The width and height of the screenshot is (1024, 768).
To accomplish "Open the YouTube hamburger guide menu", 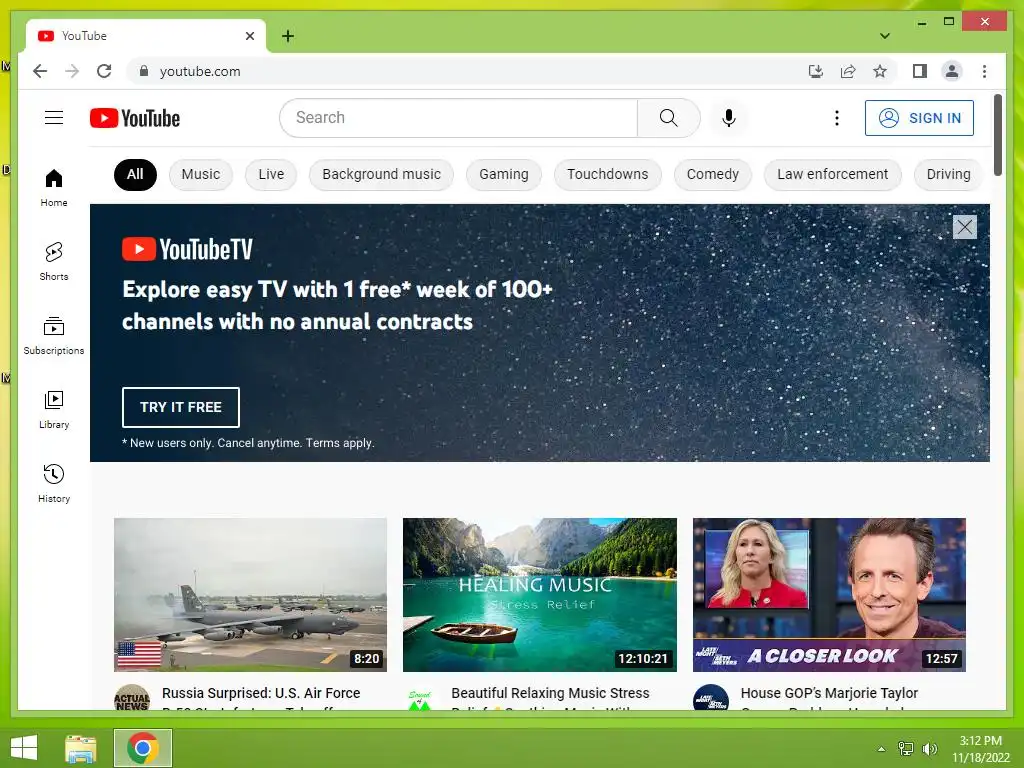I will tap(54, 118).
